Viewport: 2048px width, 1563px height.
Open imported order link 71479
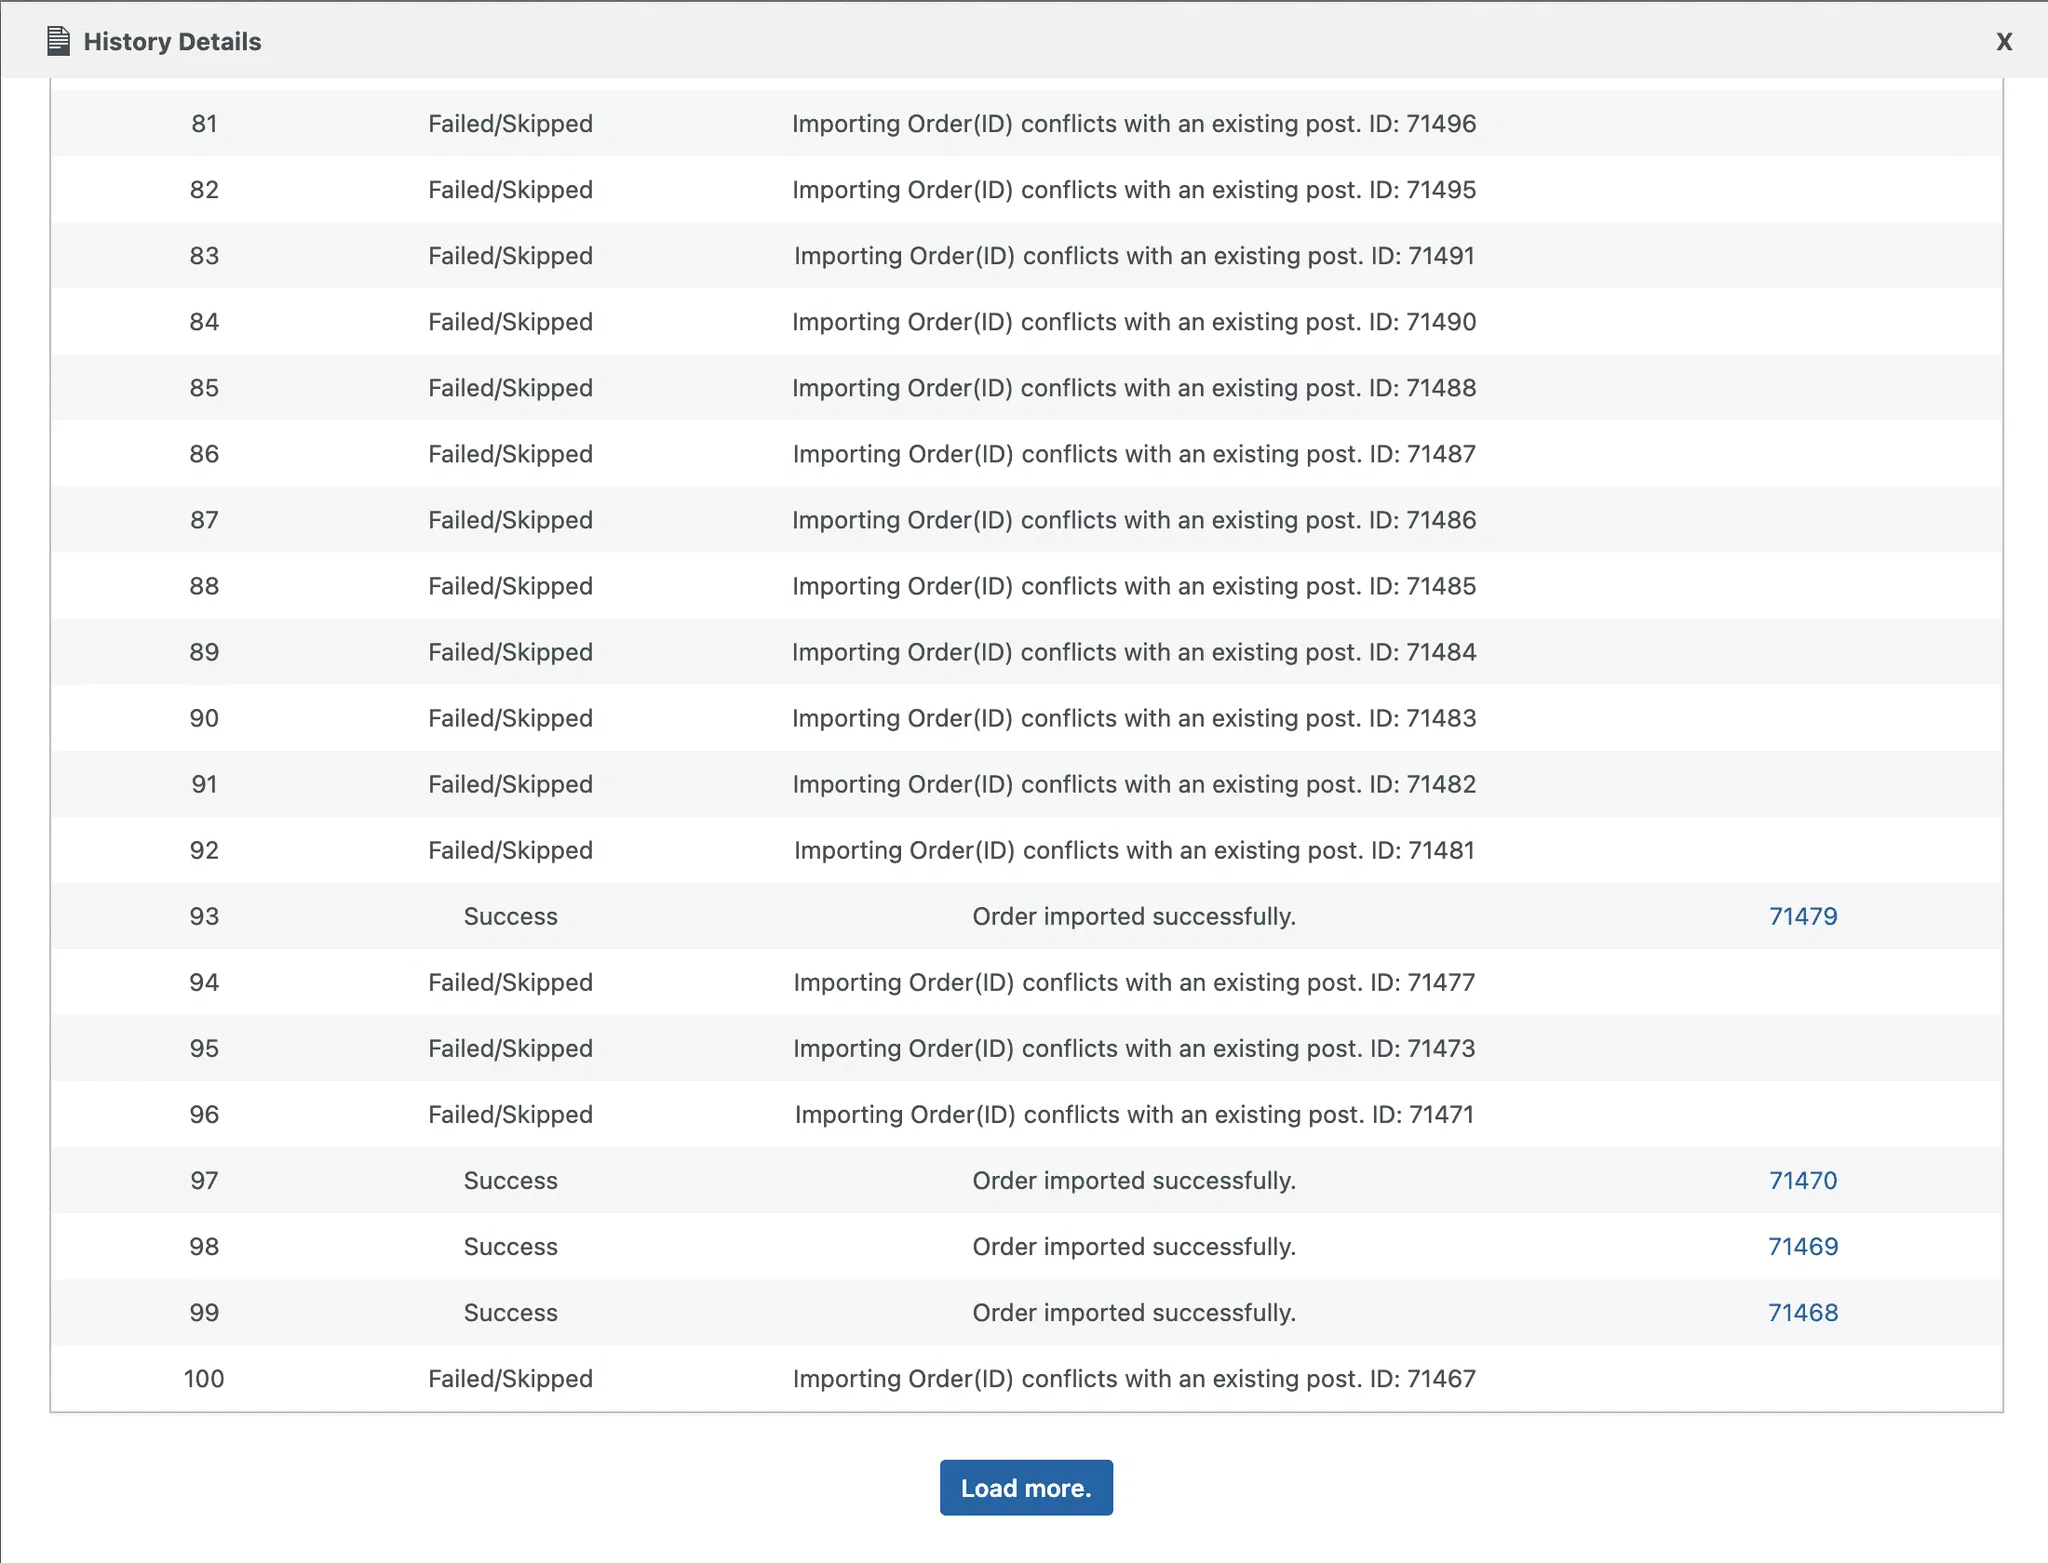click(1802, 916)
